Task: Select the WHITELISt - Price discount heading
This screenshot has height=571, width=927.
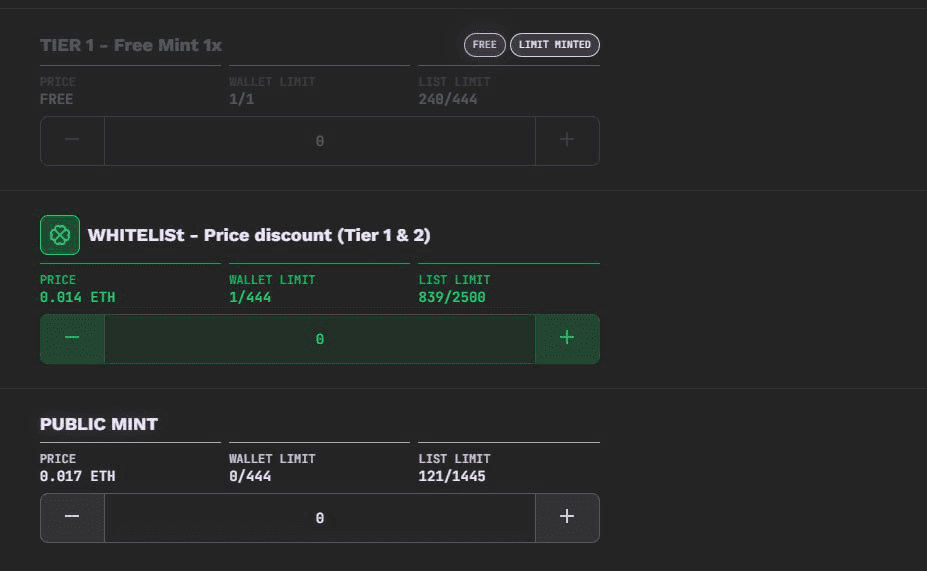Action: [x=259, y=235]
